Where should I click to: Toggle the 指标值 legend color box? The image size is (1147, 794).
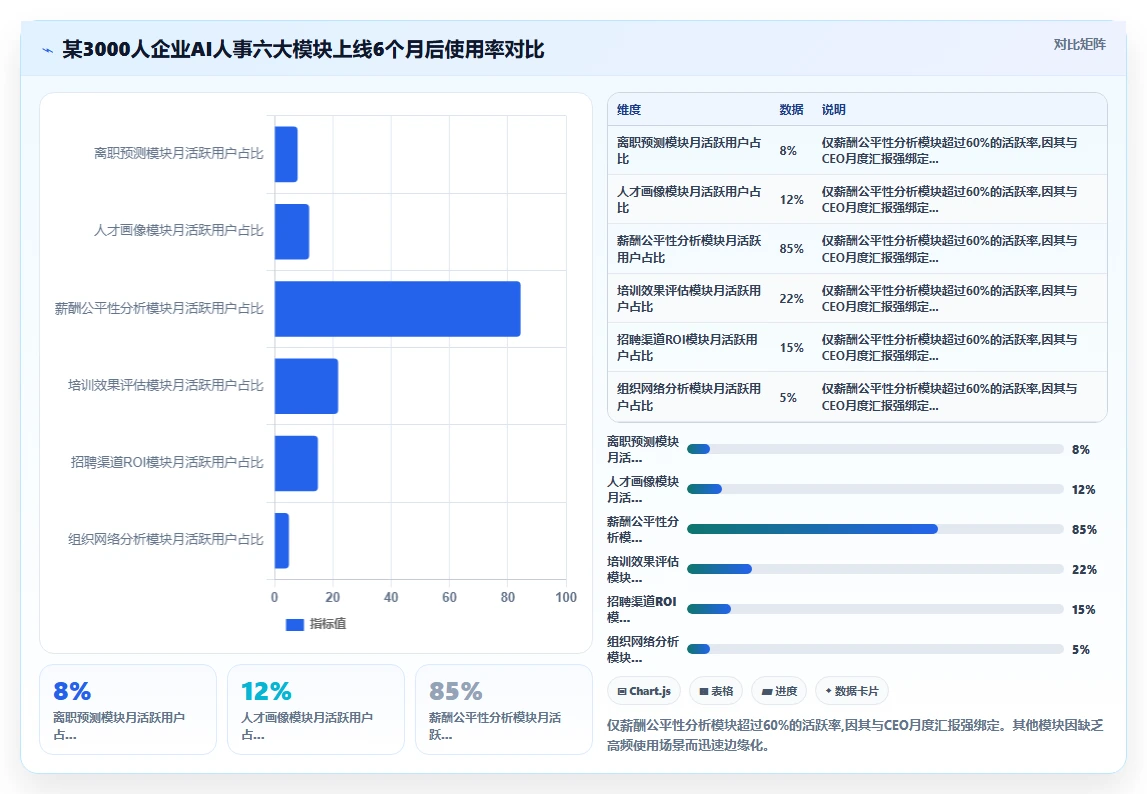pyautogui.click(x=294, y=624)
